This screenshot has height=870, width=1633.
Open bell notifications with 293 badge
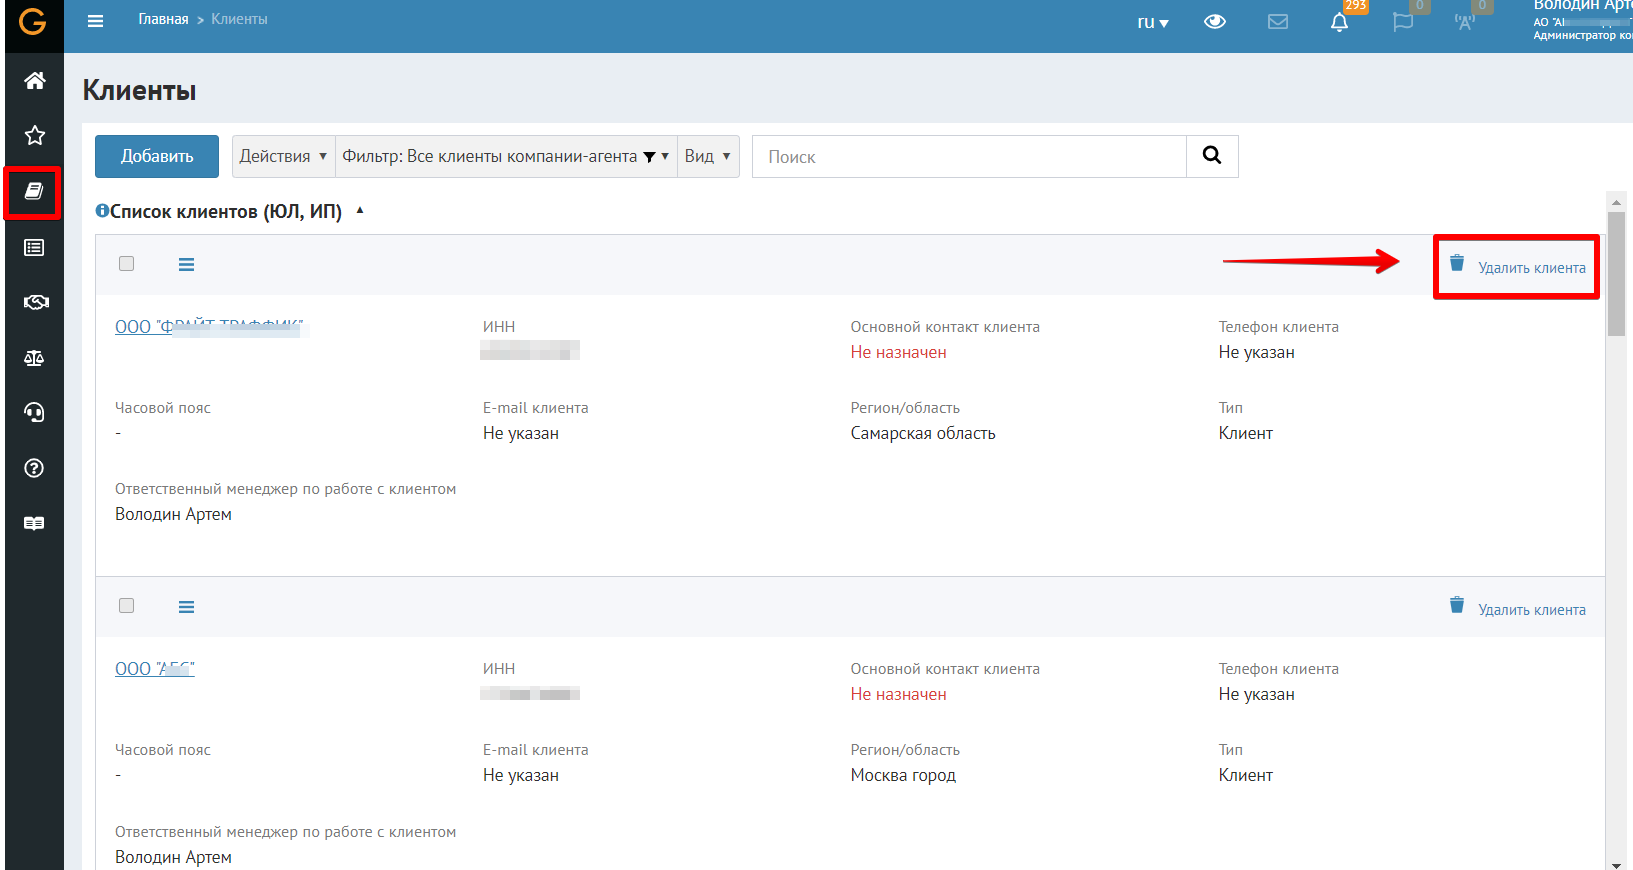coord(1340,21)
